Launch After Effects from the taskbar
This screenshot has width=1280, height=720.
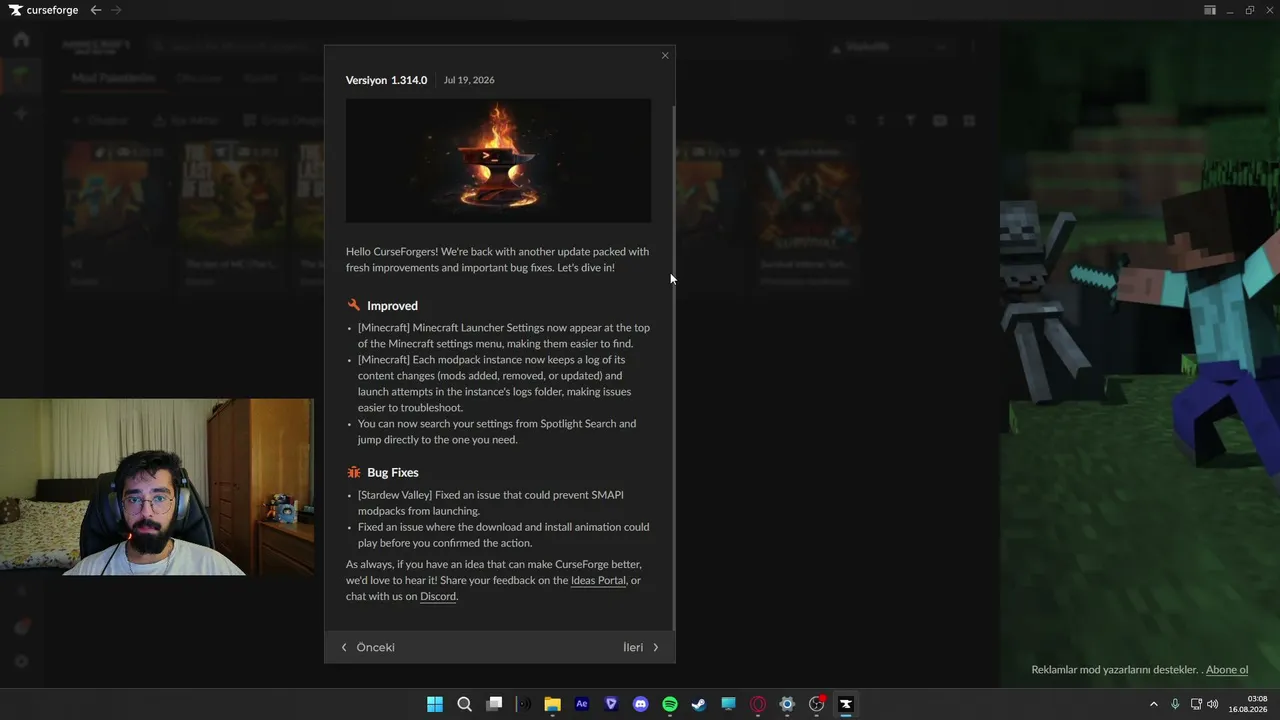point(582,704)
